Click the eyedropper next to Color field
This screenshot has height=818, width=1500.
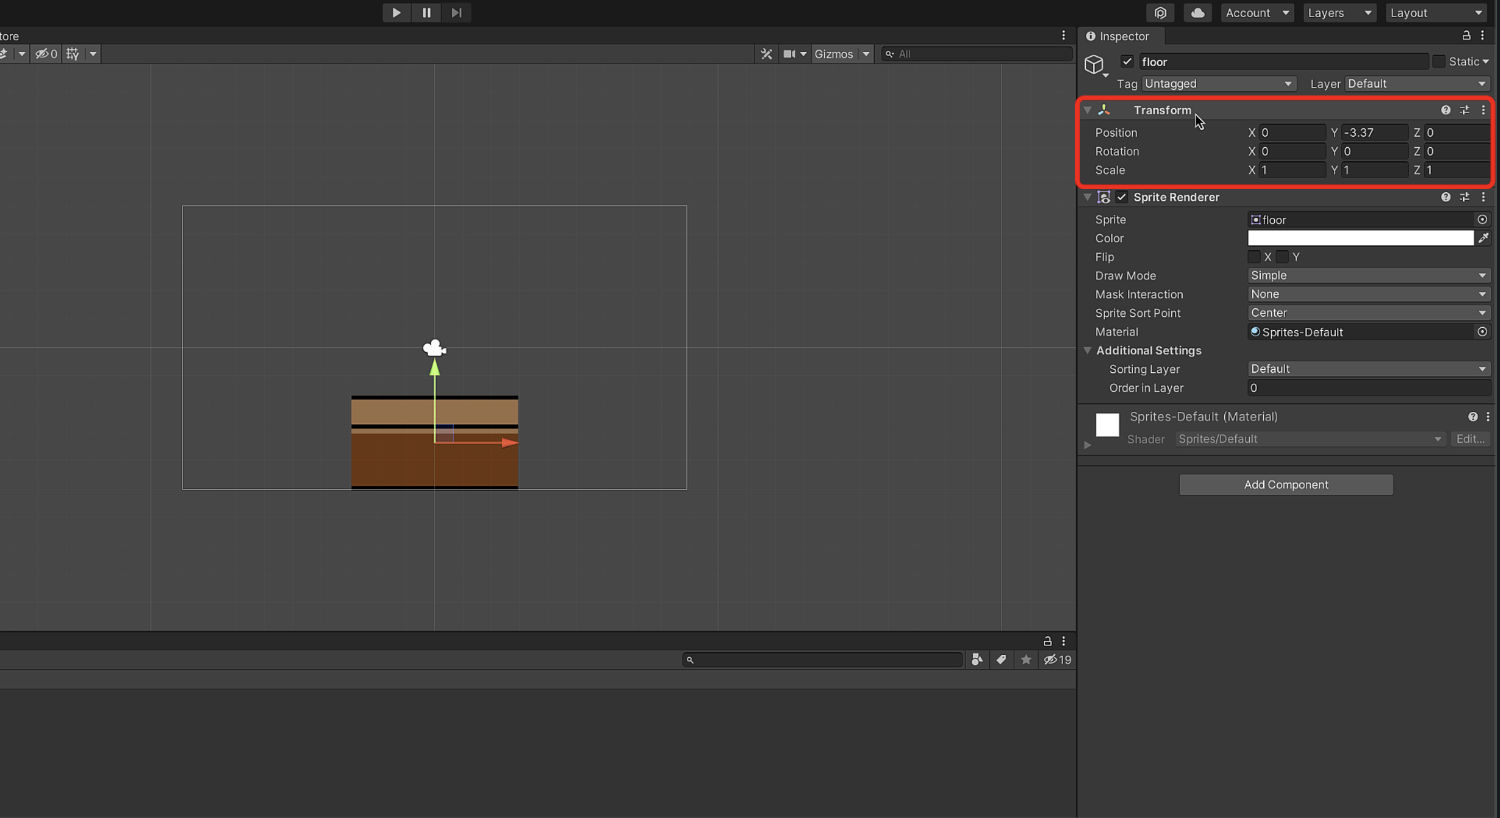pyautogui.click(x=1483, y=238)
